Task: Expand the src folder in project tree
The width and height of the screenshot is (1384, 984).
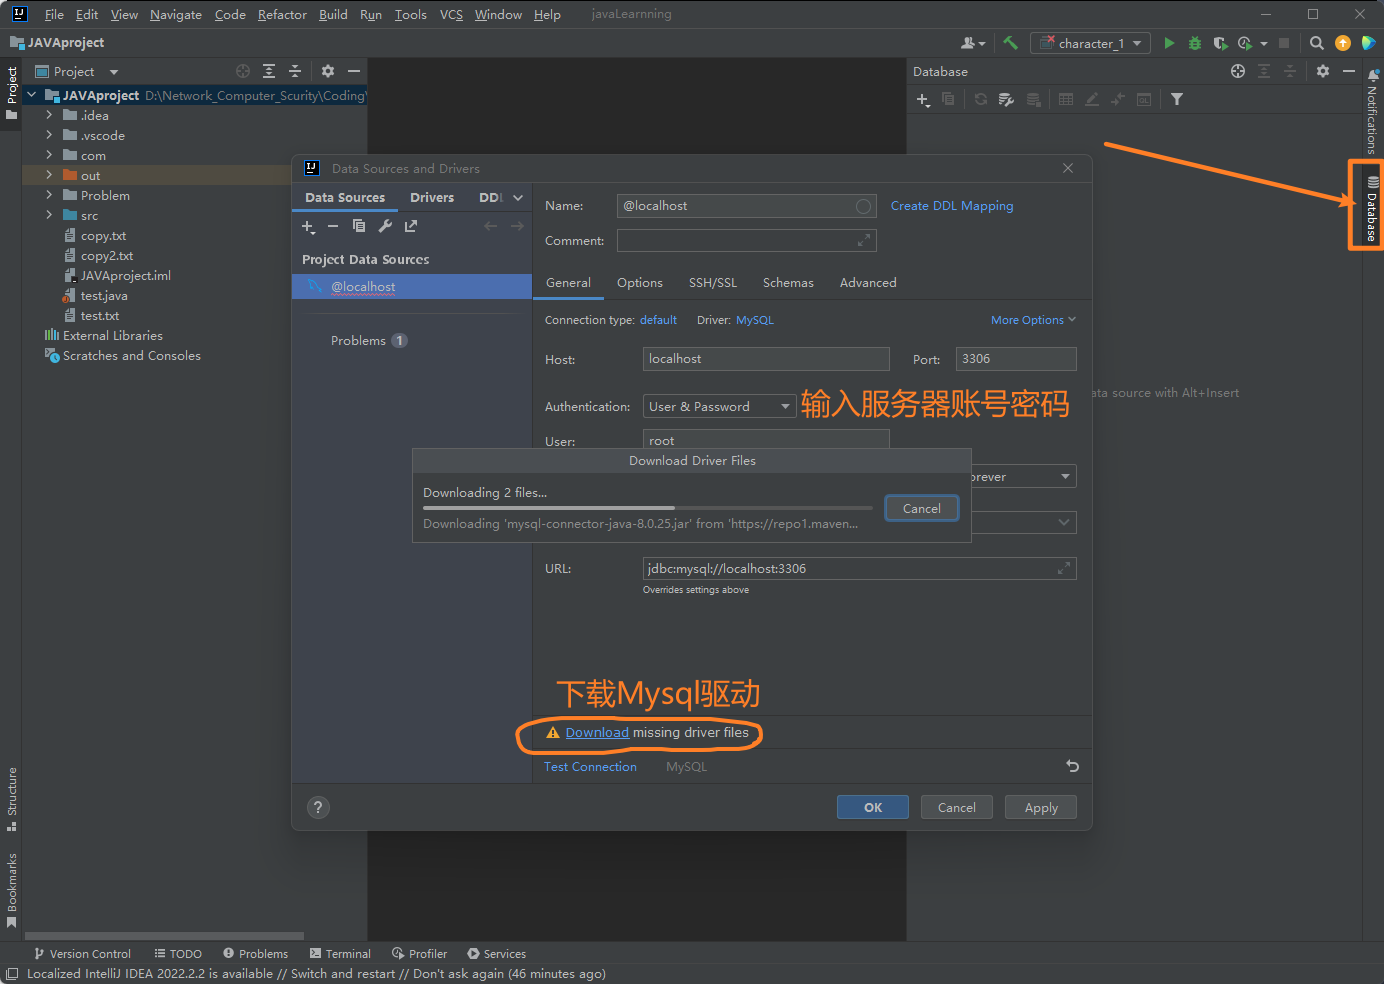Action: coord(49,215)
